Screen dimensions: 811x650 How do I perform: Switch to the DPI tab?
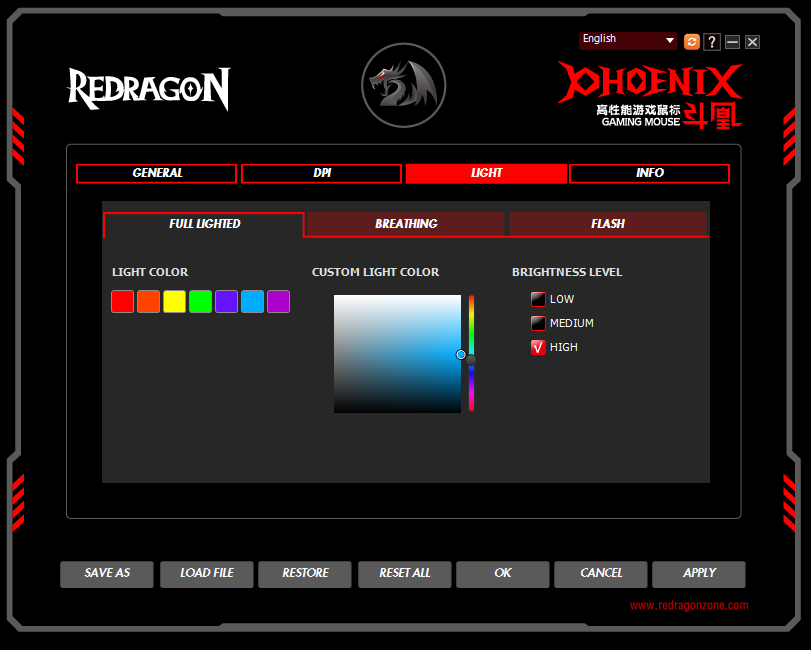tap(322, 173)
